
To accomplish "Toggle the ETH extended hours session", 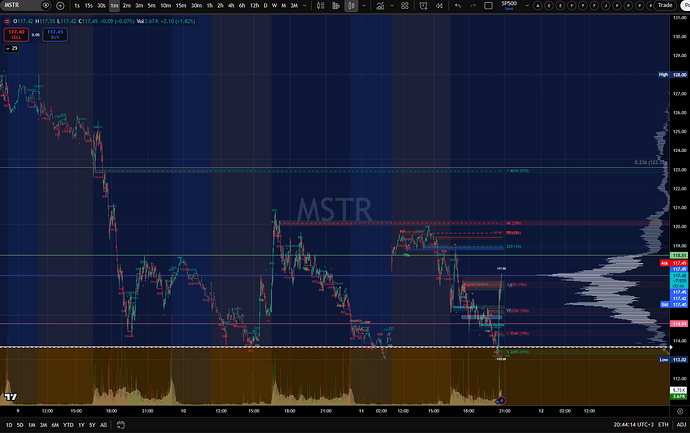I will click(x=663, y=425).
